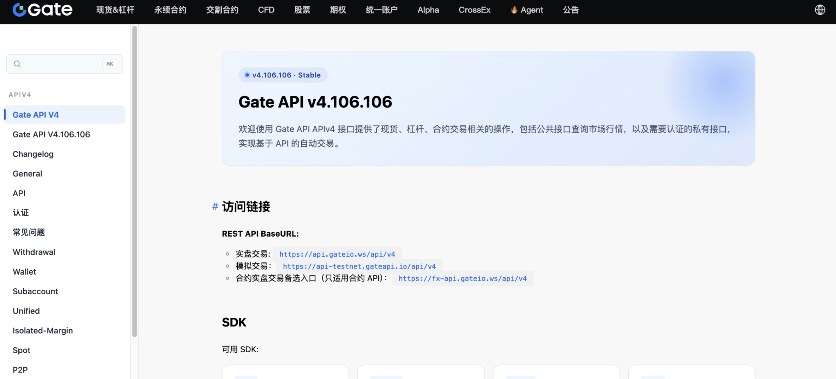Screen dimensions: 836x379
Task: Open CFD in top navigation
Action: 266,10
